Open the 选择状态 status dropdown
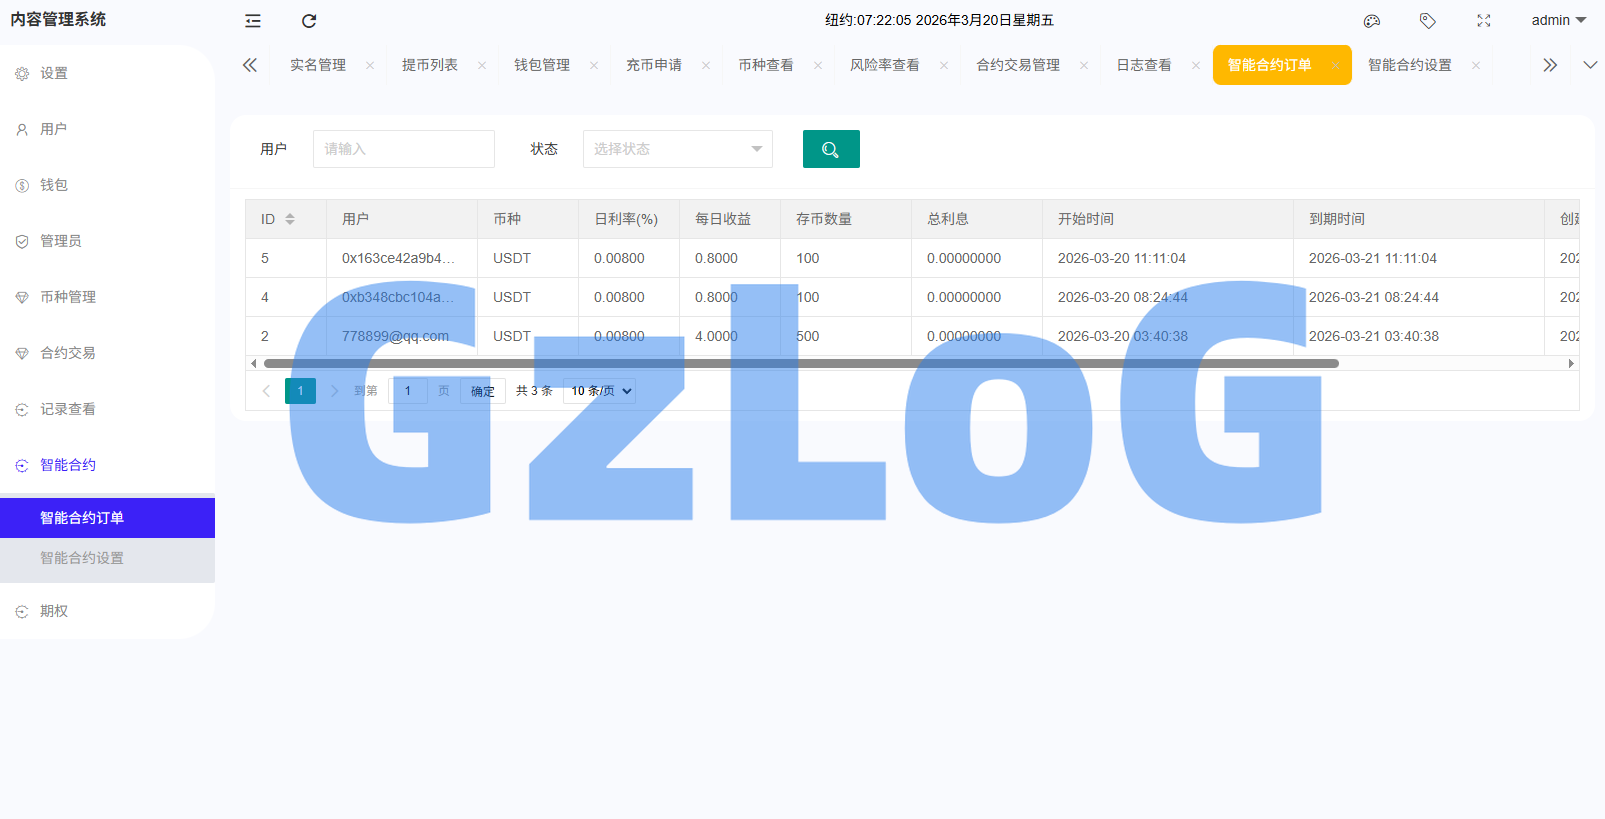The height and width of the screenshot is (819, 1605). tap(677, 149)
